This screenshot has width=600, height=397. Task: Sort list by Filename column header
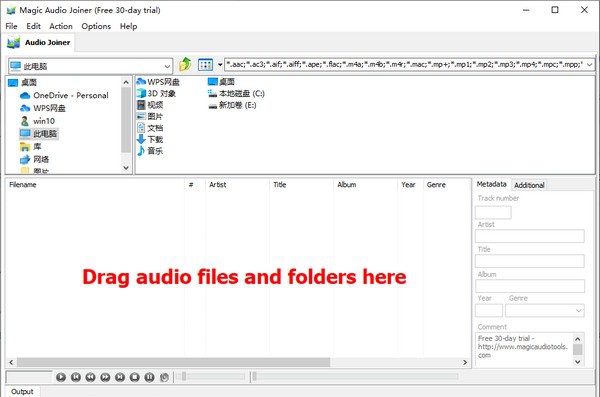(95, 185)
